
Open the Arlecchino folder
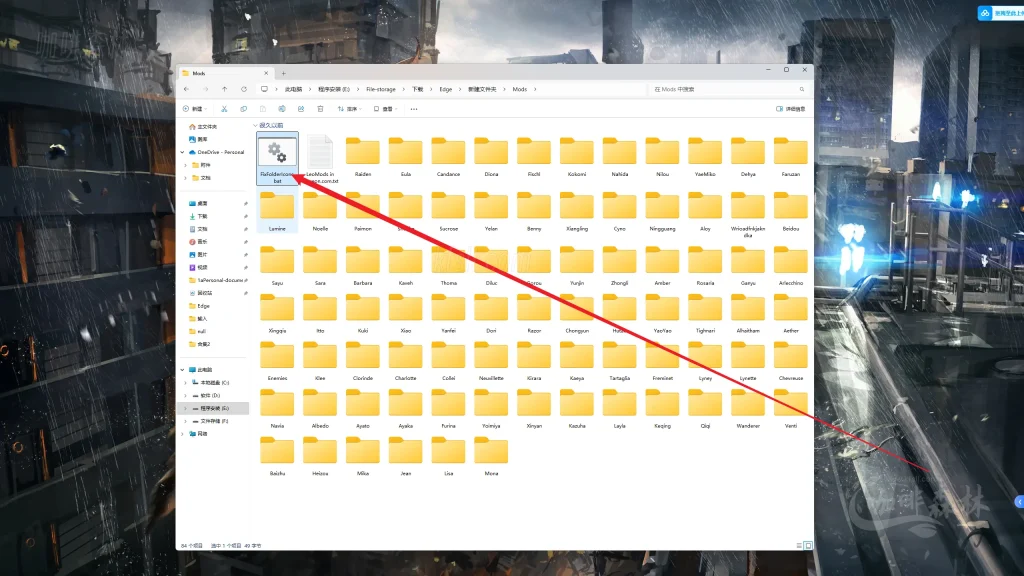(x=791, y=266)
